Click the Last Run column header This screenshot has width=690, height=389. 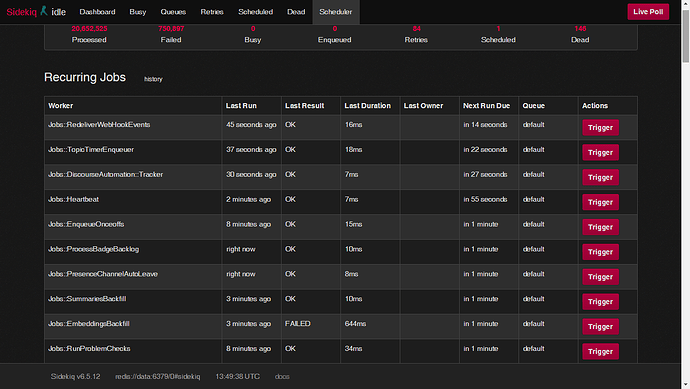[241, 106]
